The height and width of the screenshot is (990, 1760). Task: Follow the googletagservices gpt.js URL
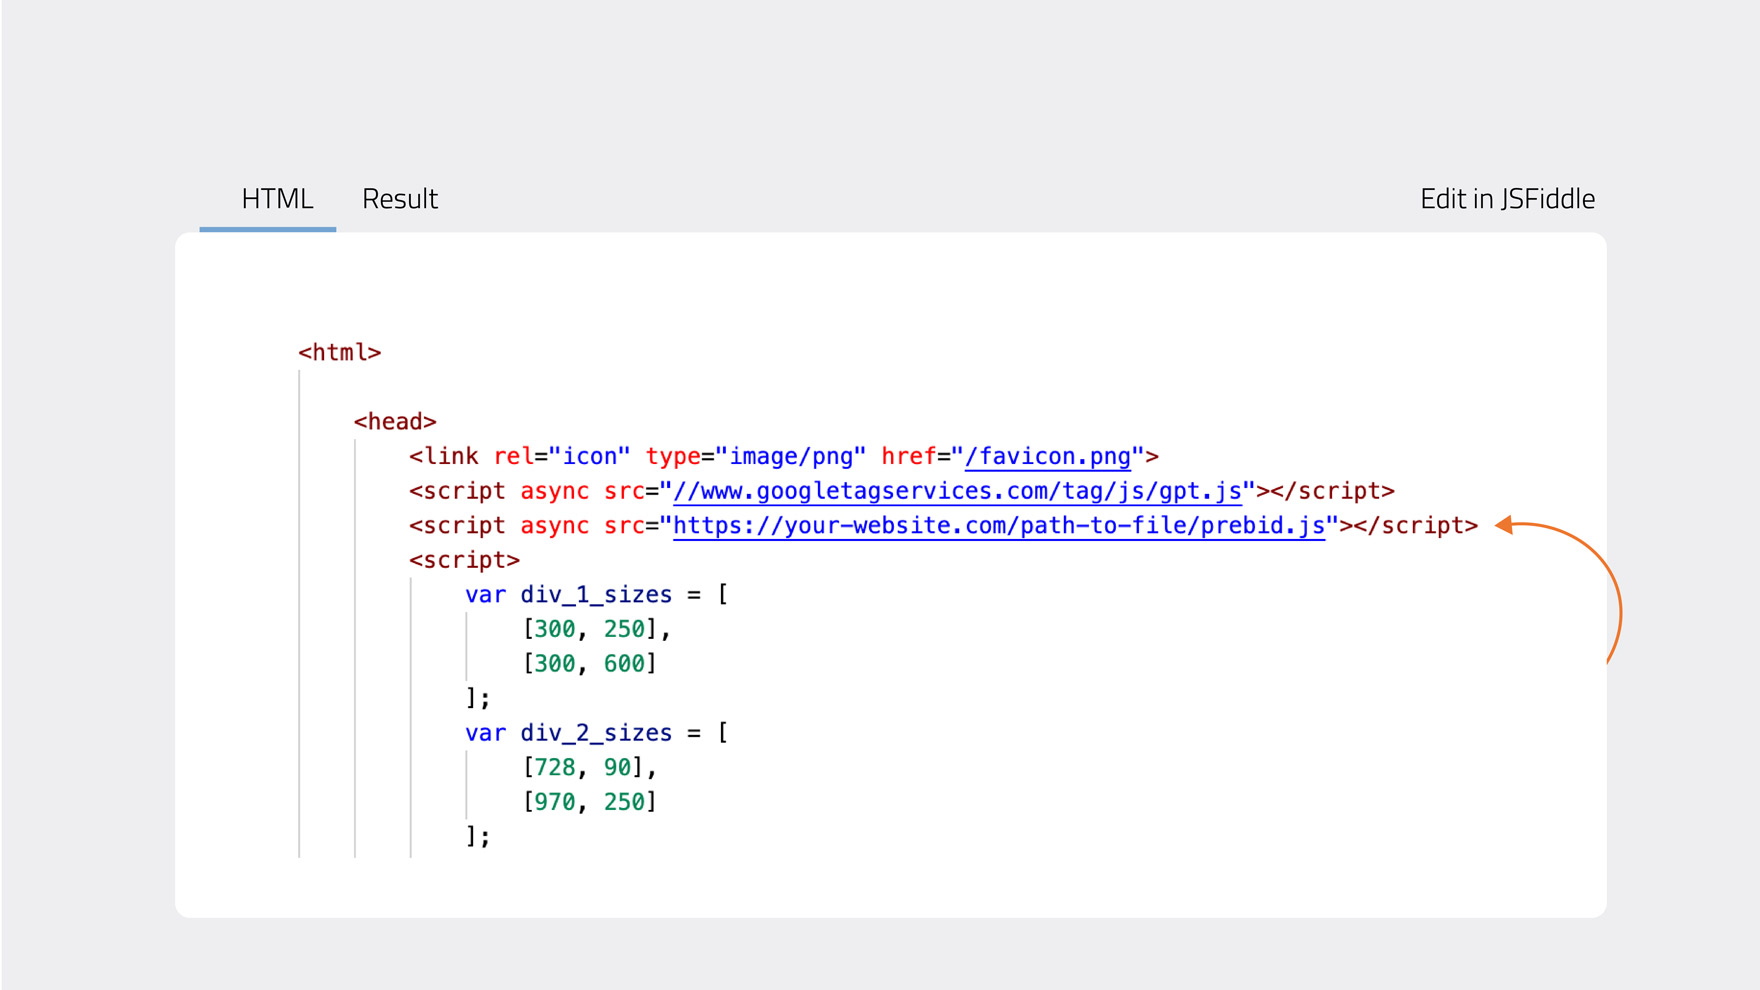pyautogui.click(x=957, y=491)
